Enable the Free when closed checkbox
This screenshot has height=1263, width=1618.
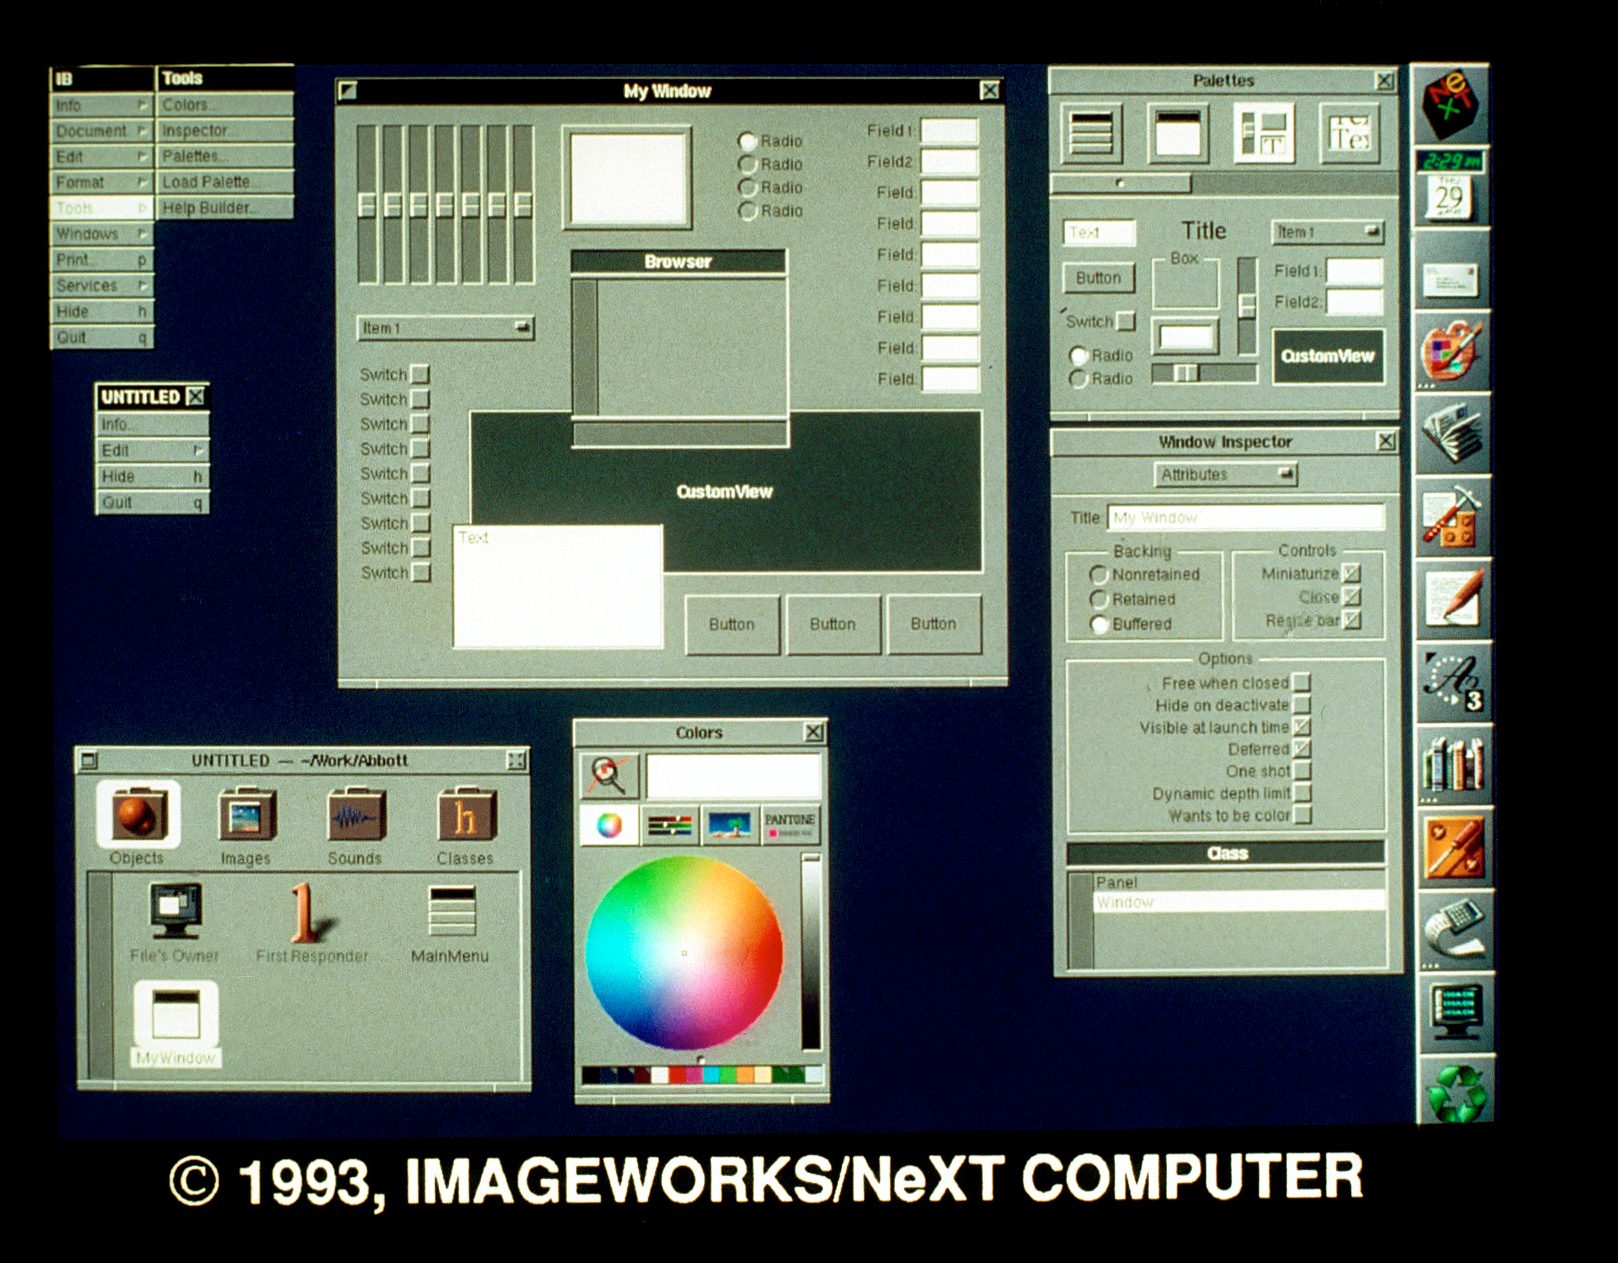(x=1302, y=682)
